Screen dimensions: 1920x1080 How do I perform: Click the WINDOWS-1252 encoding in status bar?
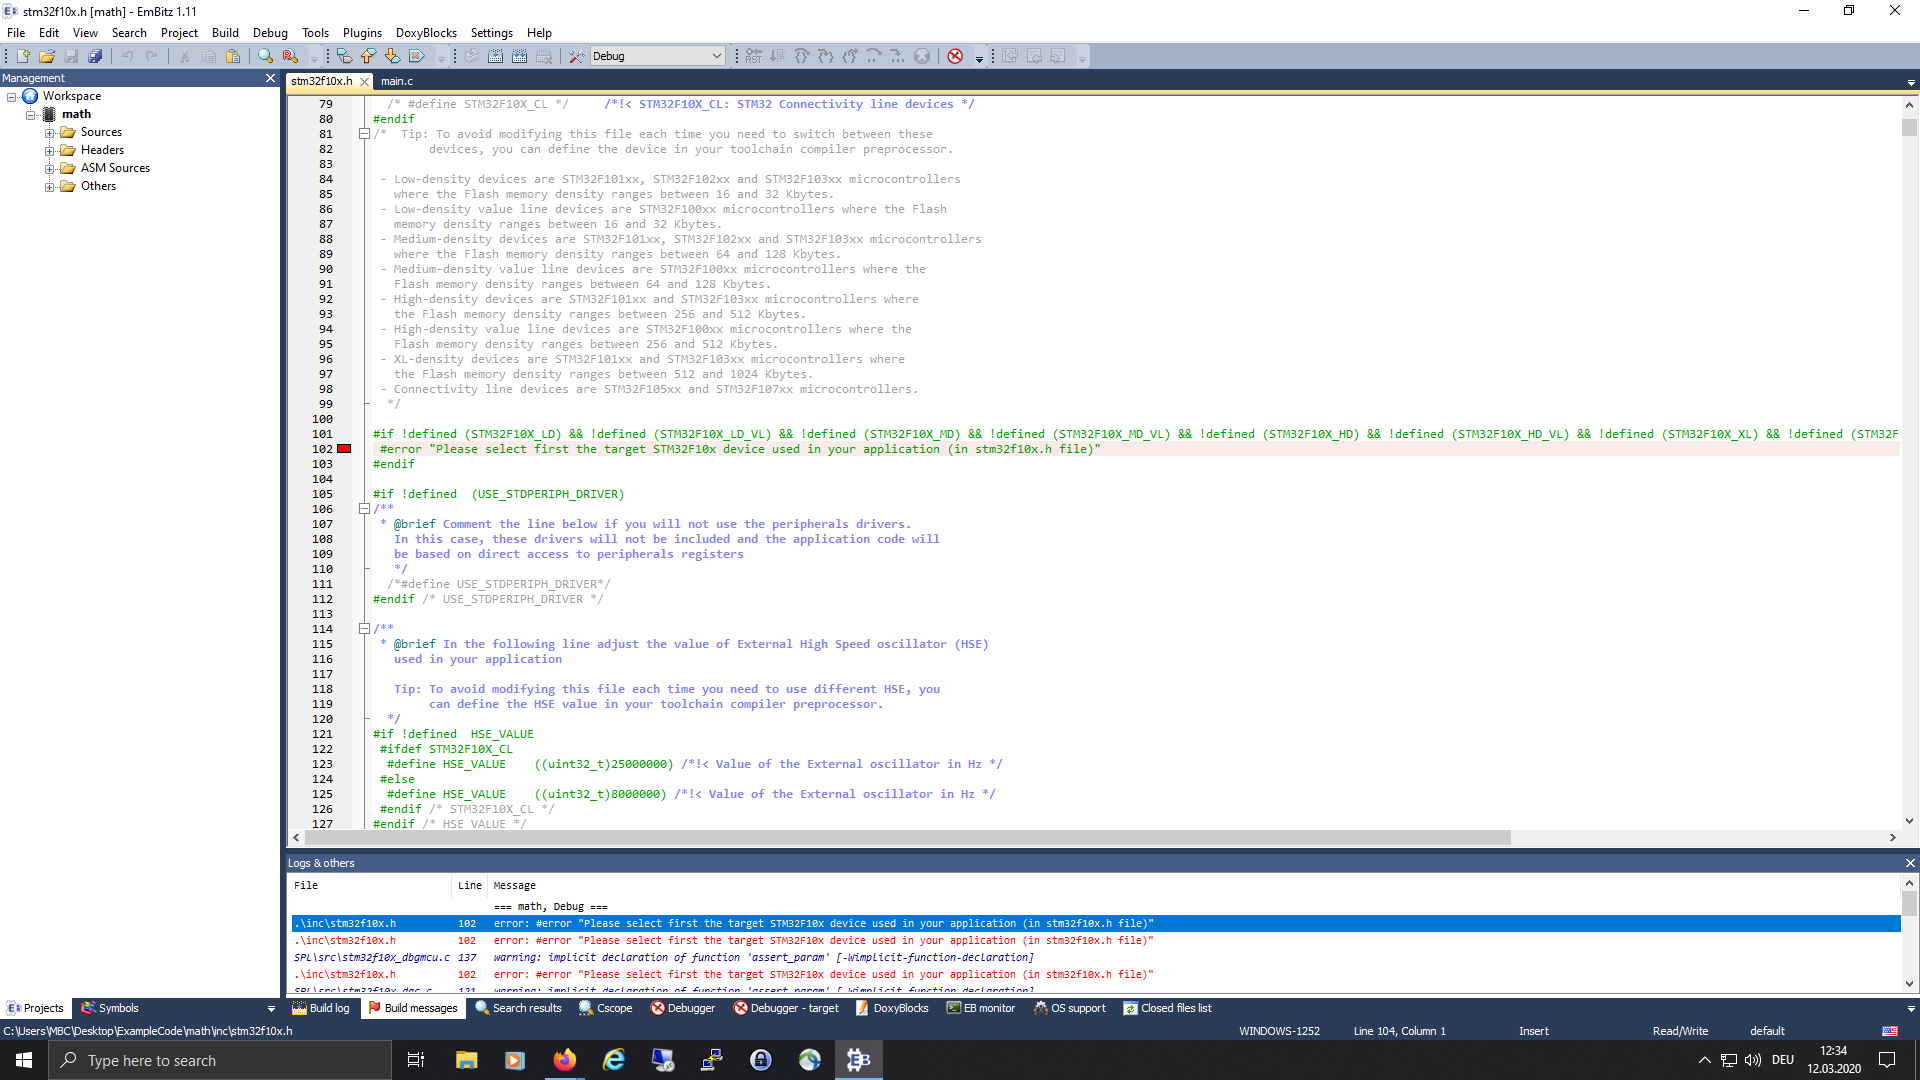1279,1031
